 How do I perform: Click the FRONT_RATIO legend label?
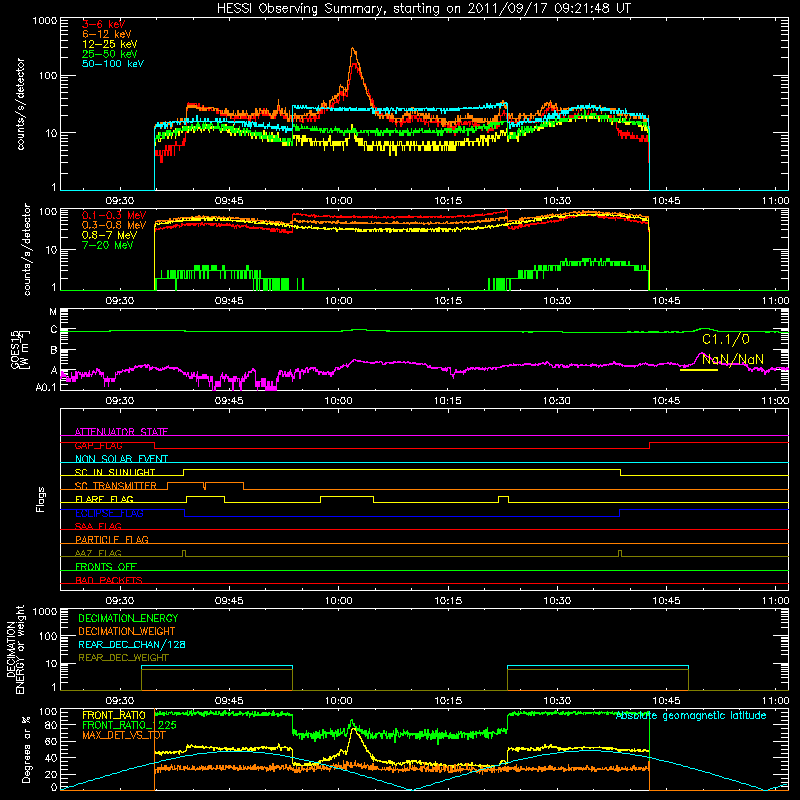(114, 715)
